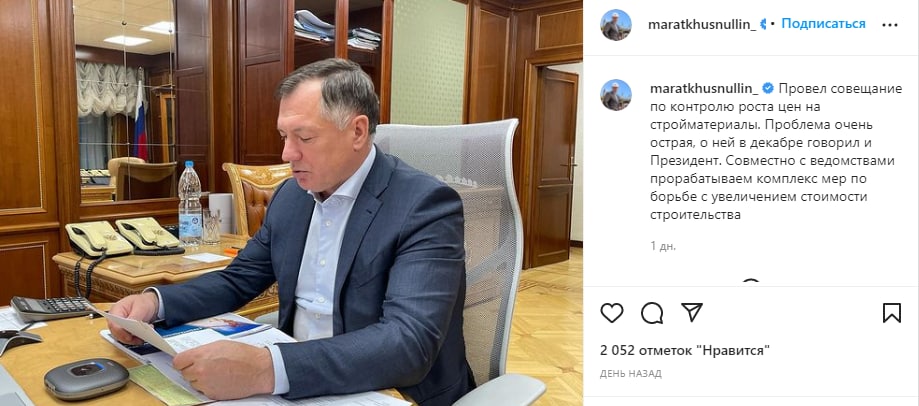Image resolution: width=919 pixels, height=406 pixels.
Task: Open comments via the speech bubble icon
Action: pos(652,313)
